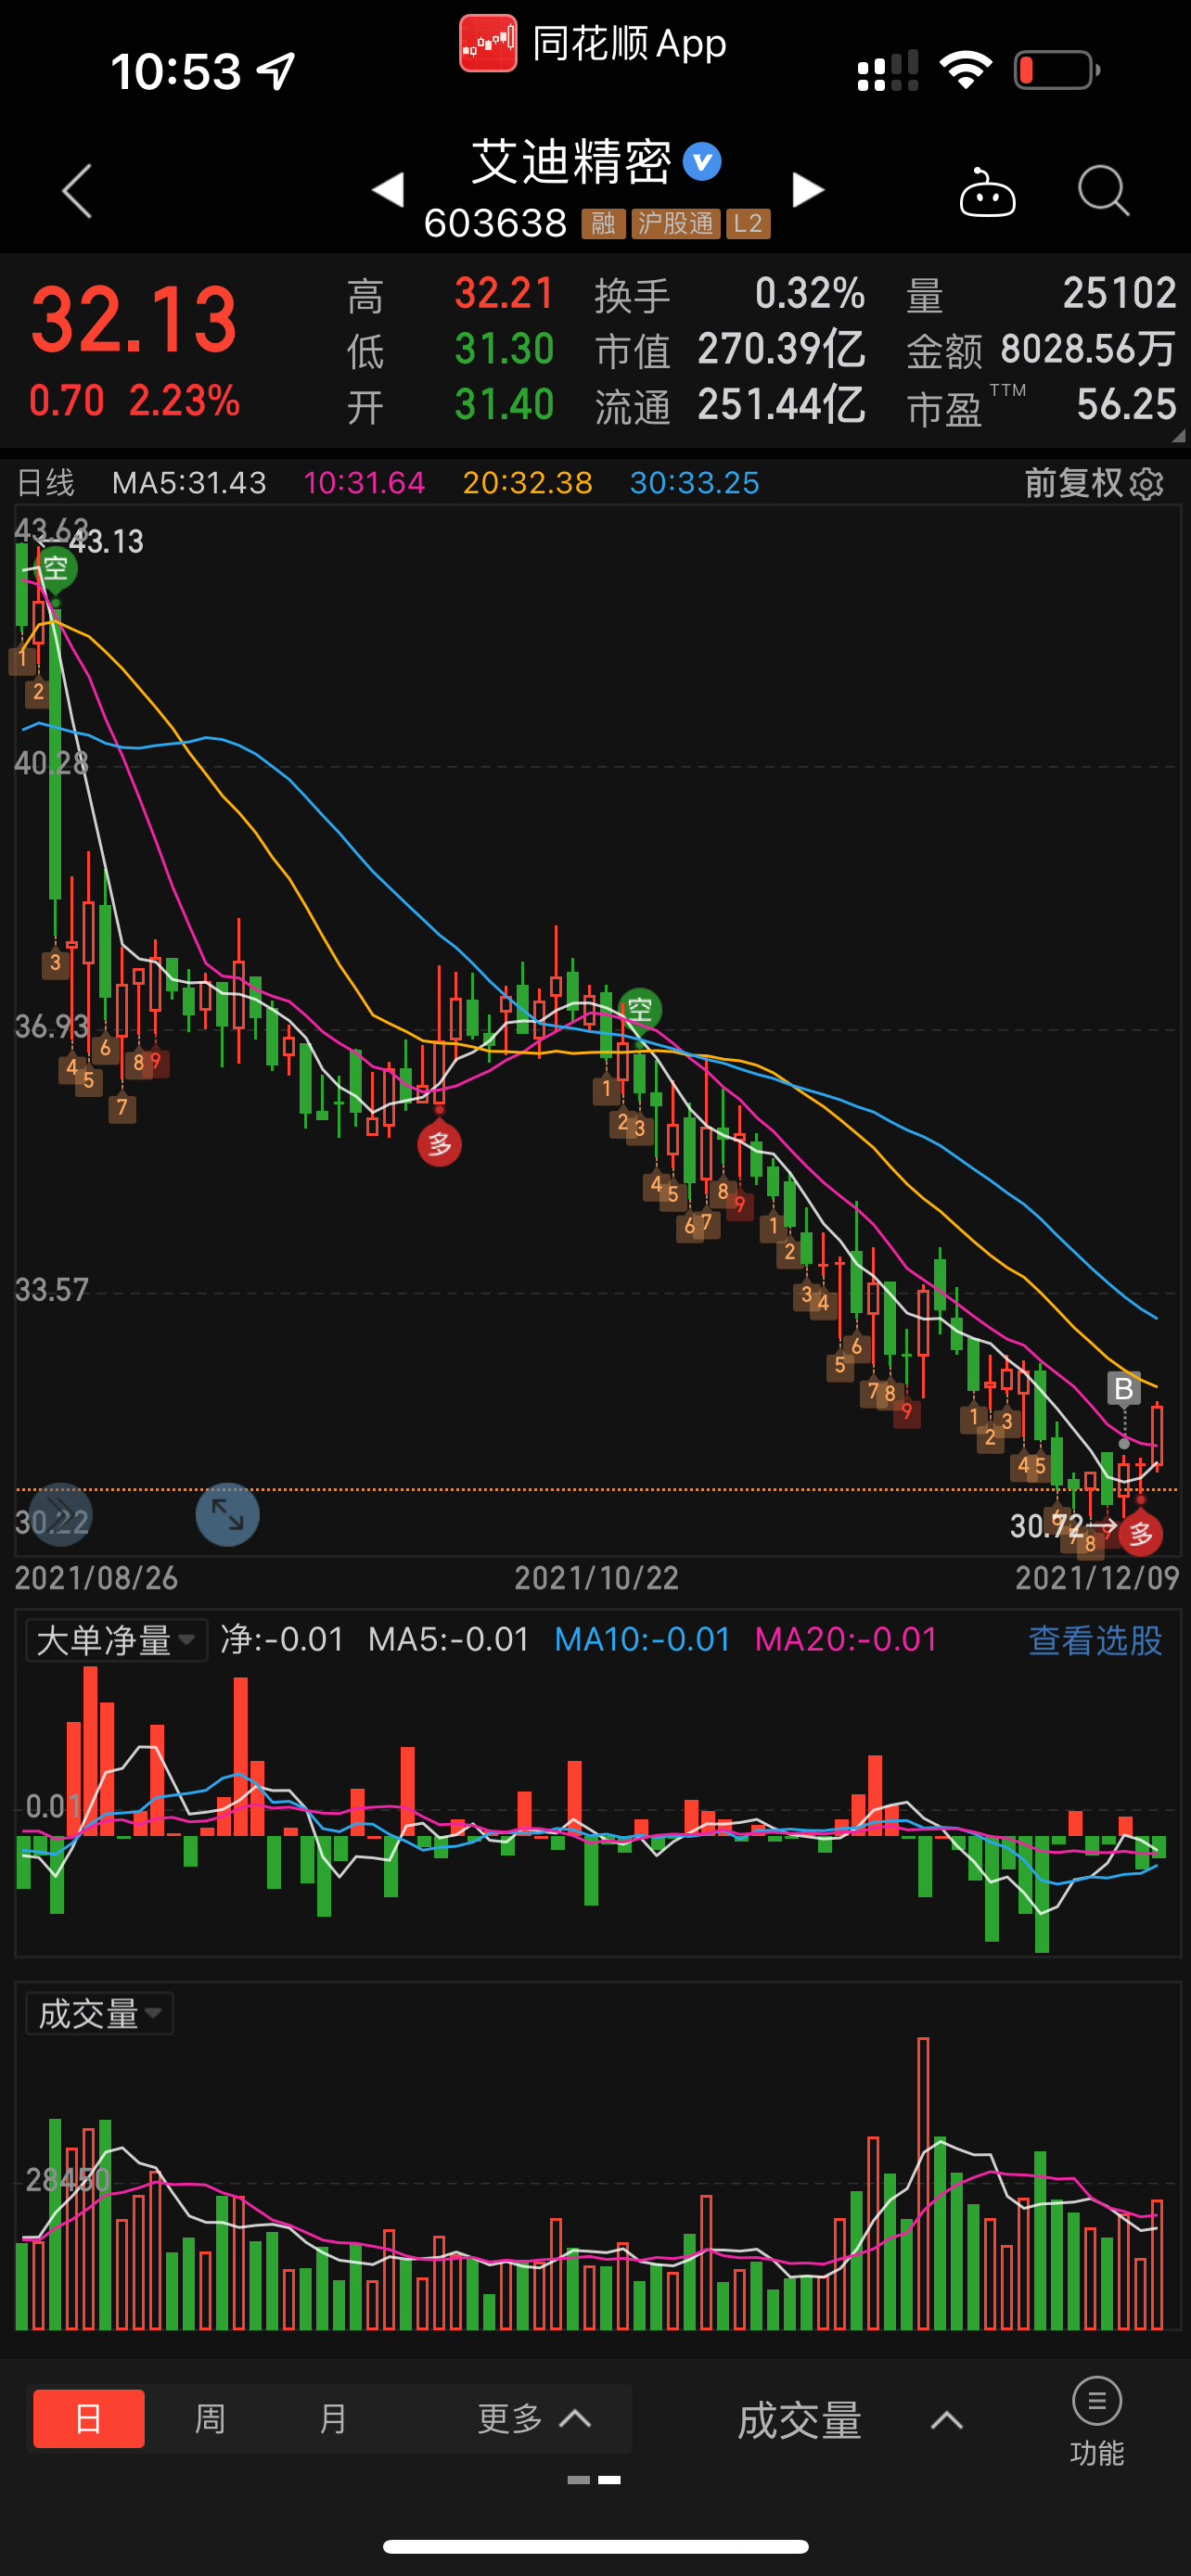The width and height of the screenshot is (1191, 2576).
Task: Tap the 2021/10/22 date label
Action: [596, 1579]
